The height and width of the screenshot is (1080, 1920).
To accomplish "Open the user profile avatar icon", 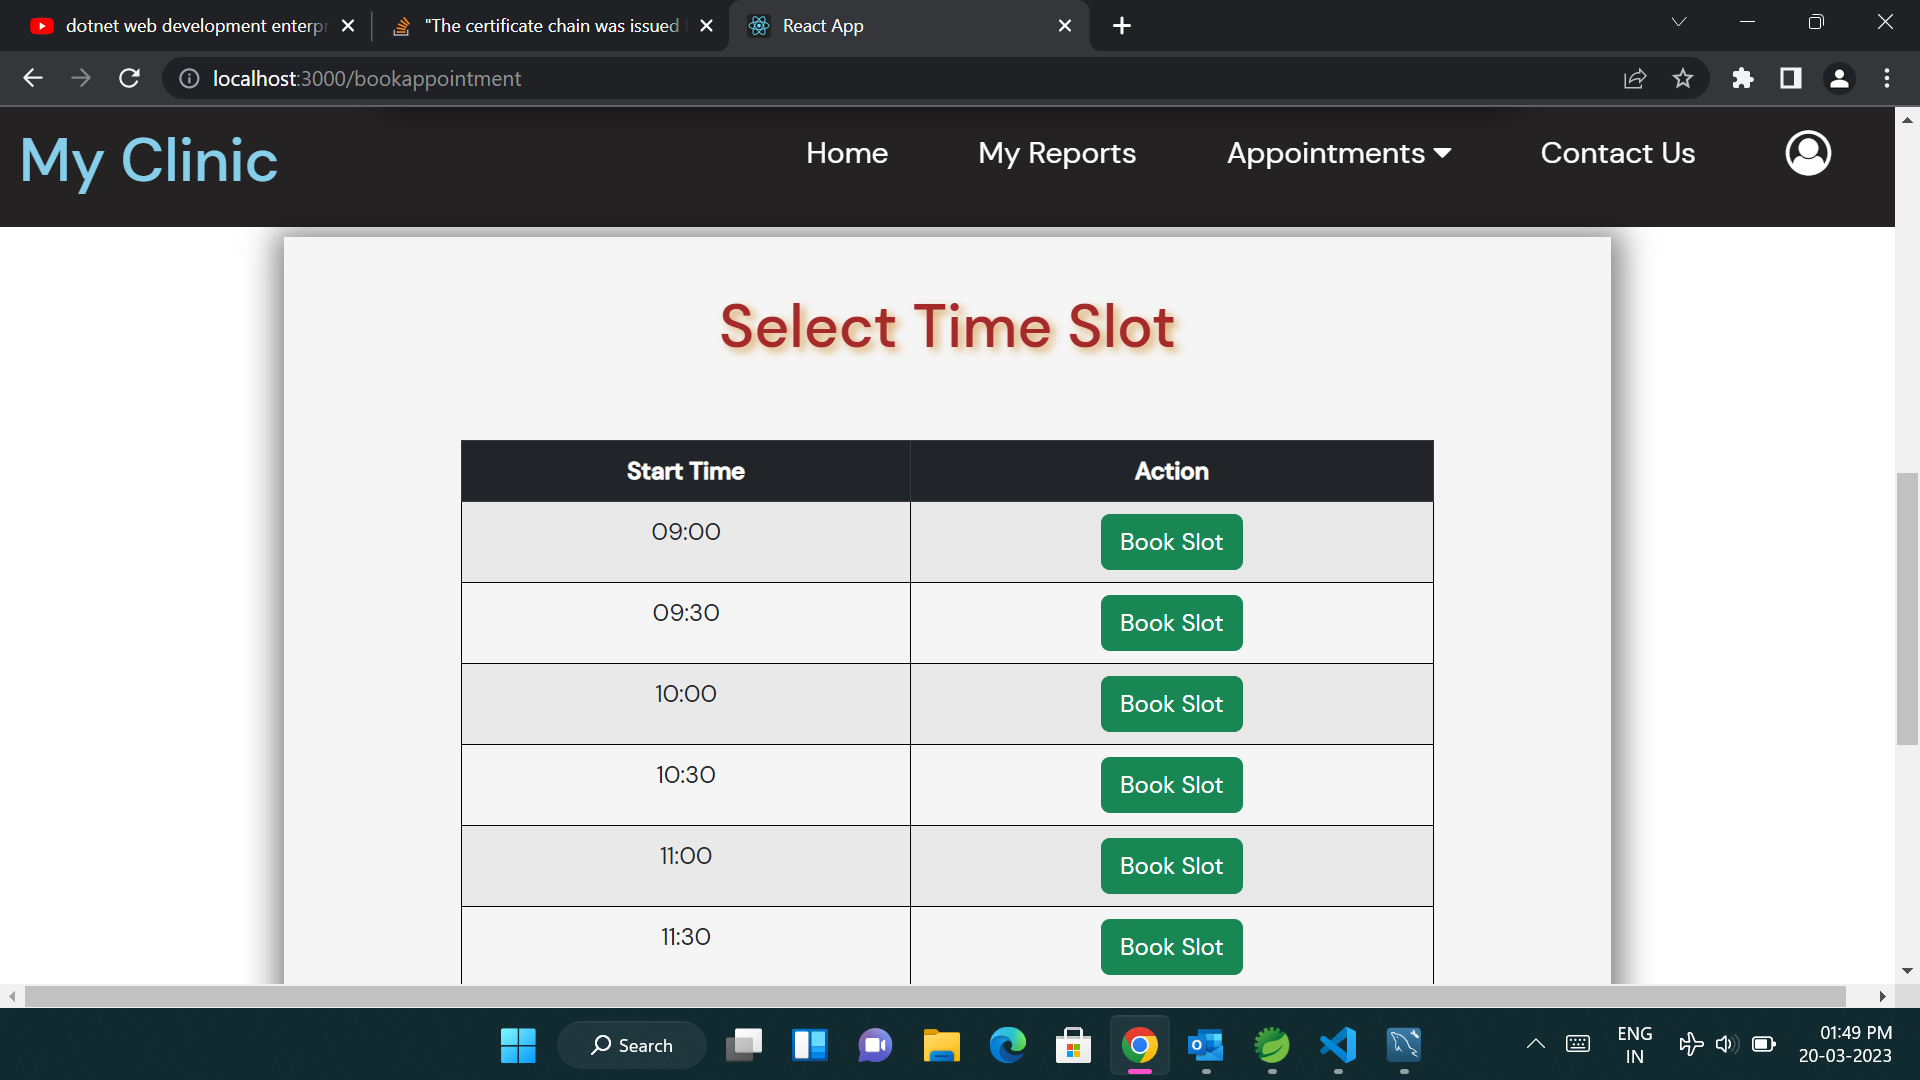I will coord(1808,153).
